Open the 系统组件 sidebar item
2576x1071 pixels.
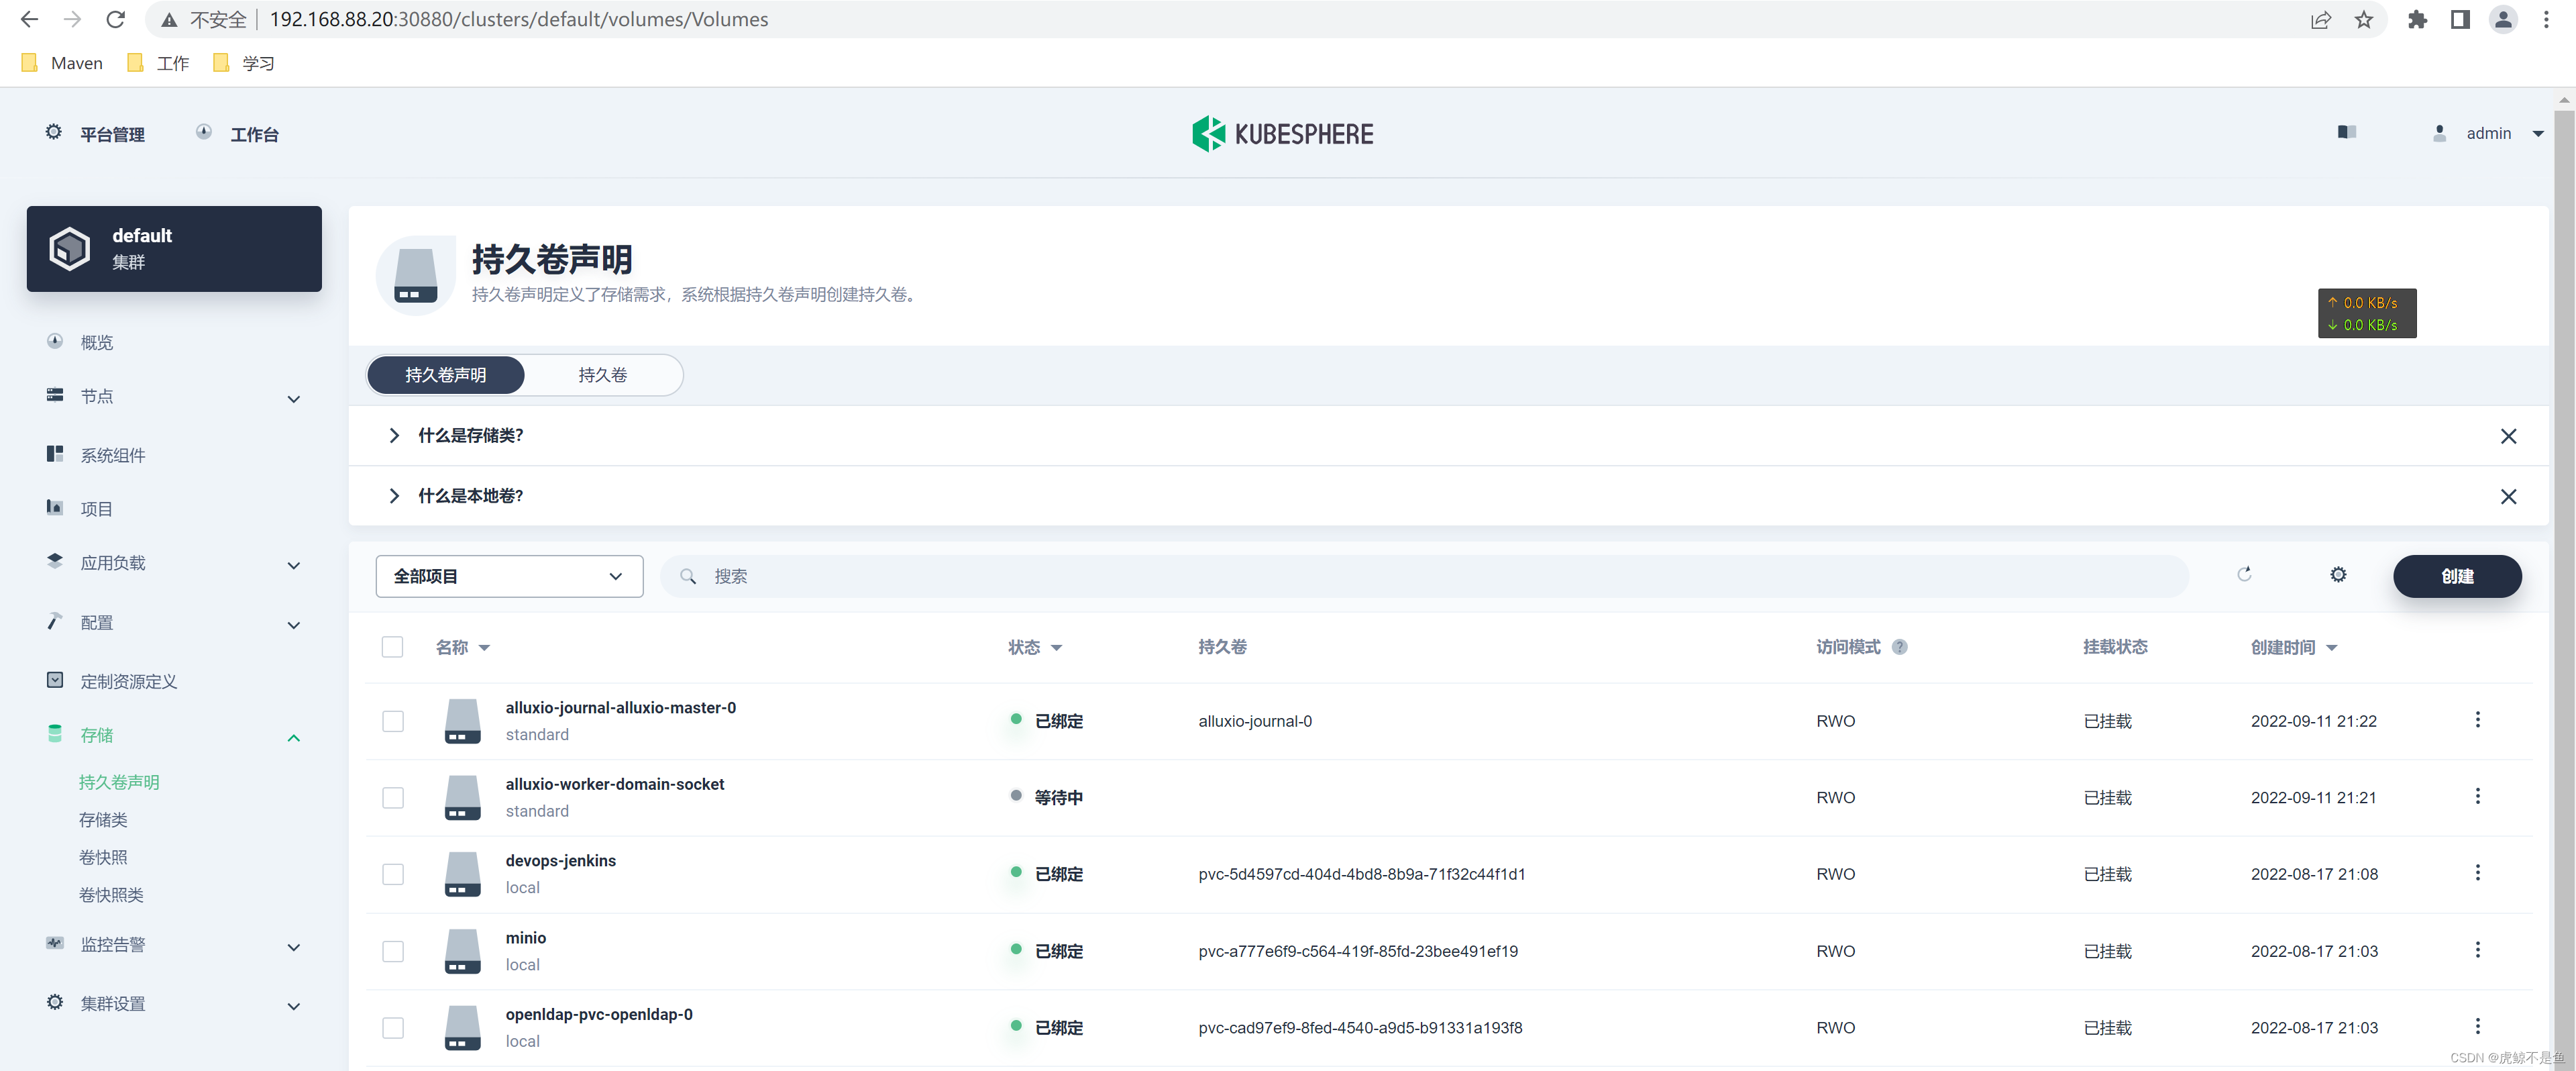click(112, 455)
